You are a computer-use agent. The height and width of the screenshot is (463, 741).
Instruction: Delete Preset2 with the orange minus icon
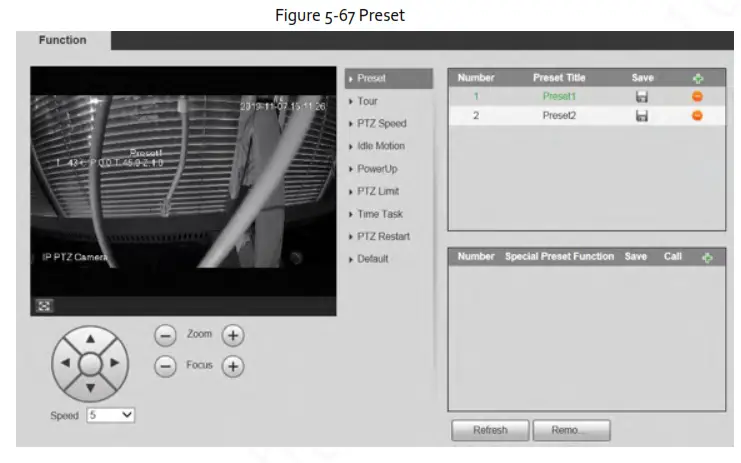tap(697, 115)
